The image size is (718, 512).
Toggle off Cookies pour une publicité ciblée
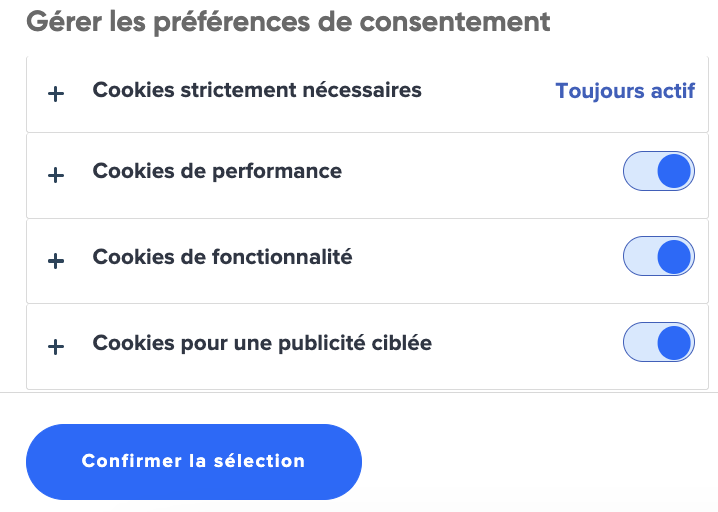(658, 342)
